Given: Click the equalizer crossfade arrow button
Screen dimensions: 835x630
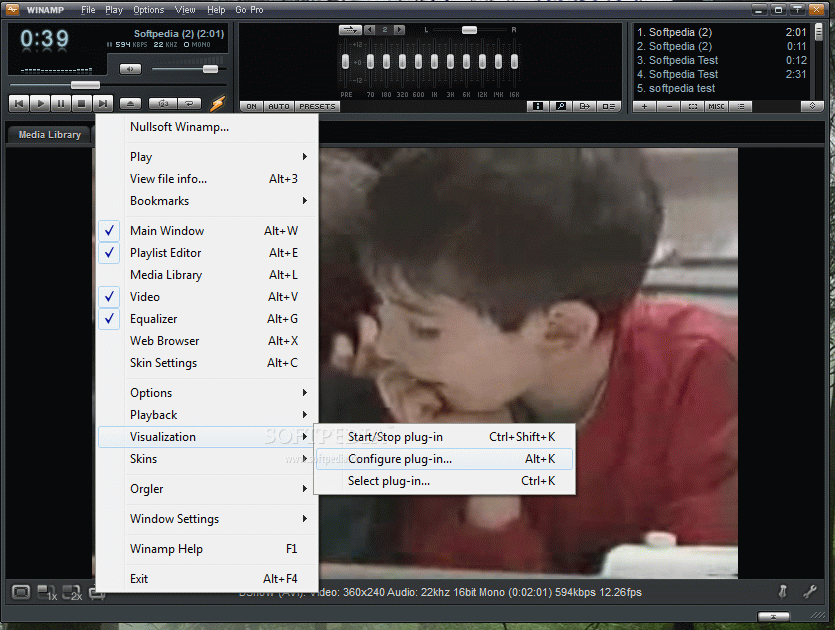Looking at the screenshot, I should 350,30.
